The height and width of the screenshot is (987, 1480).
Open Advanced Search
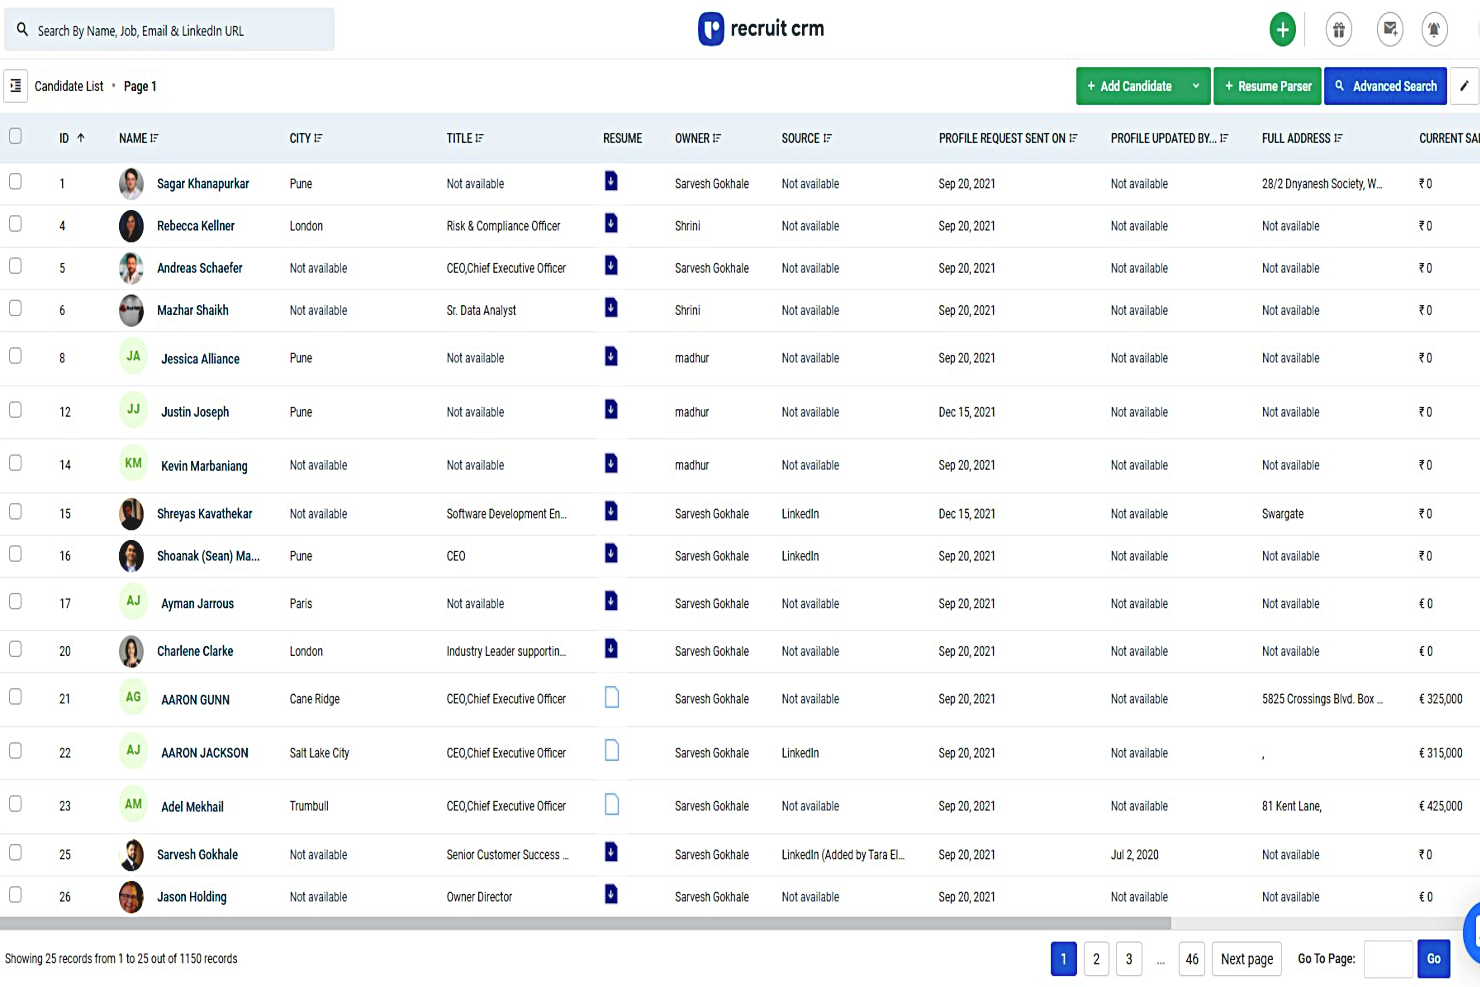coord(1385,86)
